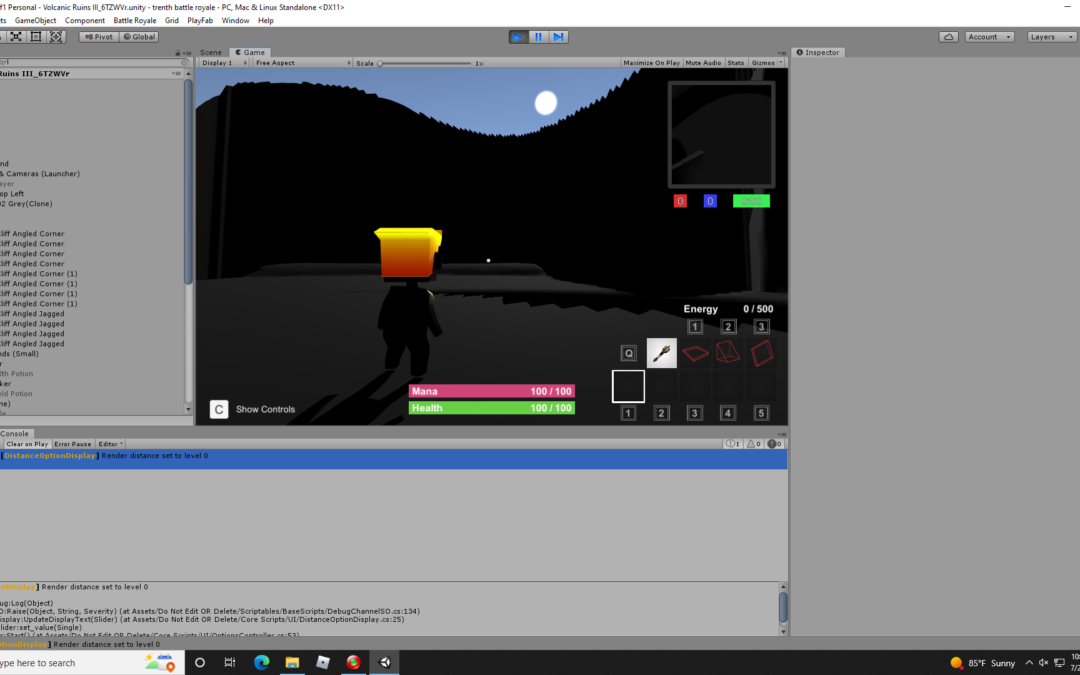1080x675 pixels.
Task: Switch to the Scene tab
Action: coord(211,52)
